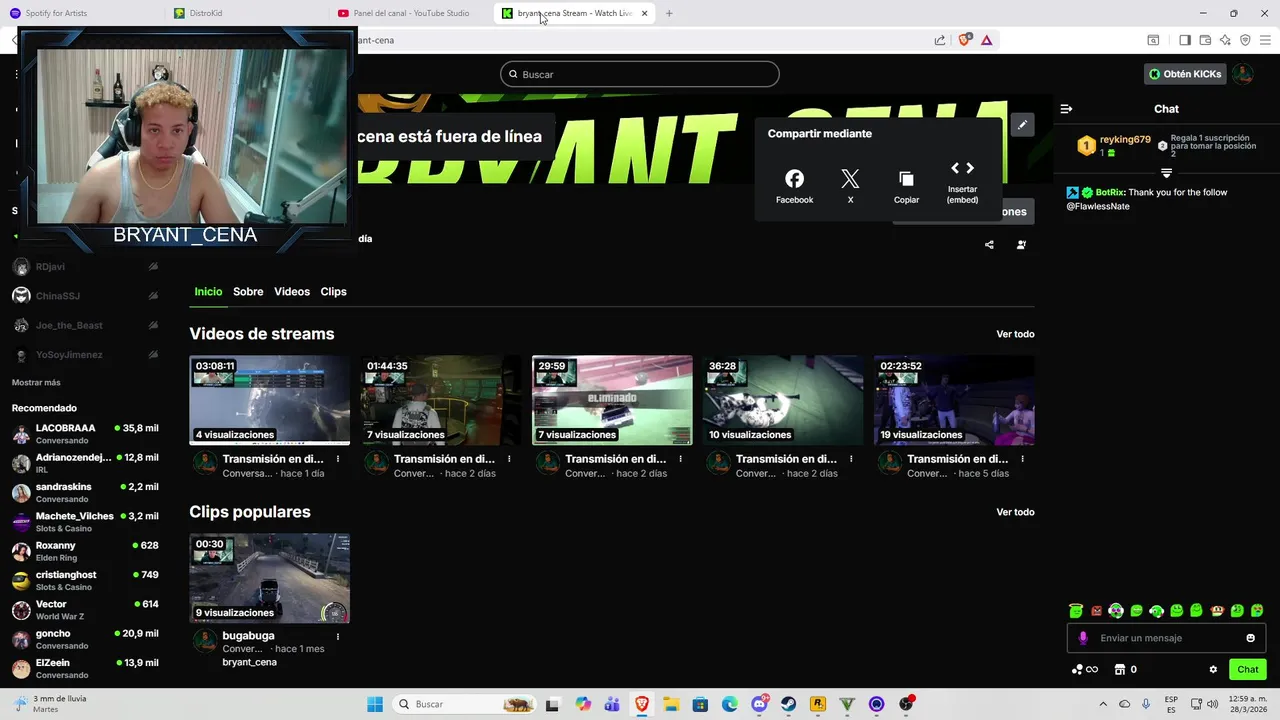Screen dimensions: 1280x720
Task: Click the banner edit pencil icon
Action: 1022,125
